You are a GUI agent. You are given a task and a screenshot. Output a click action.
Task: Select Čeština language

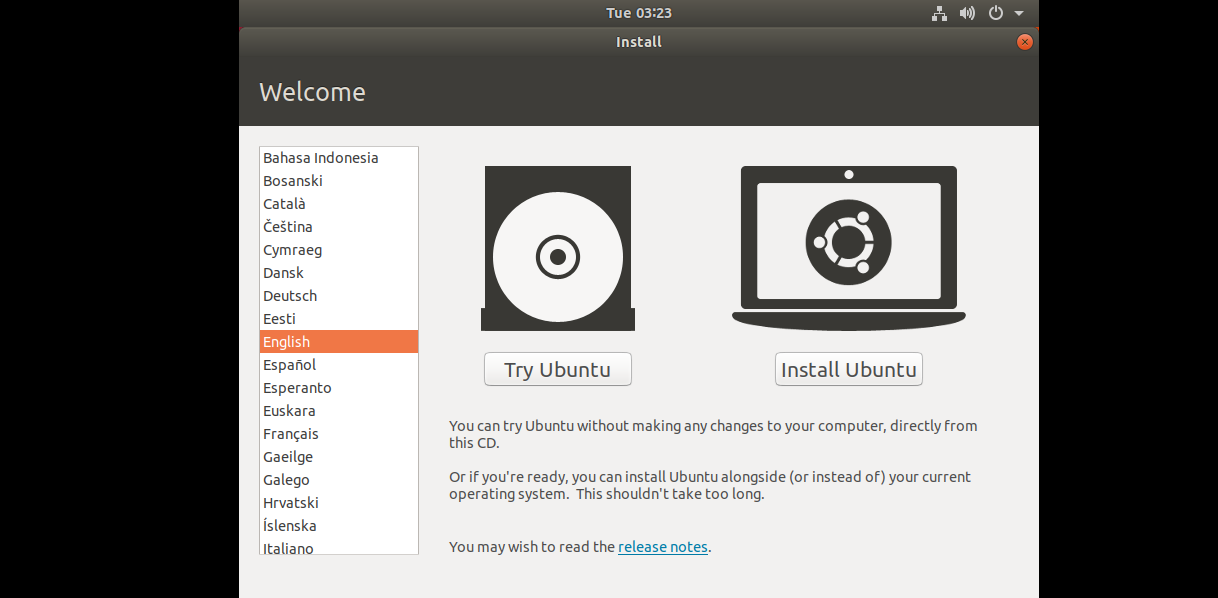point(339,227)
